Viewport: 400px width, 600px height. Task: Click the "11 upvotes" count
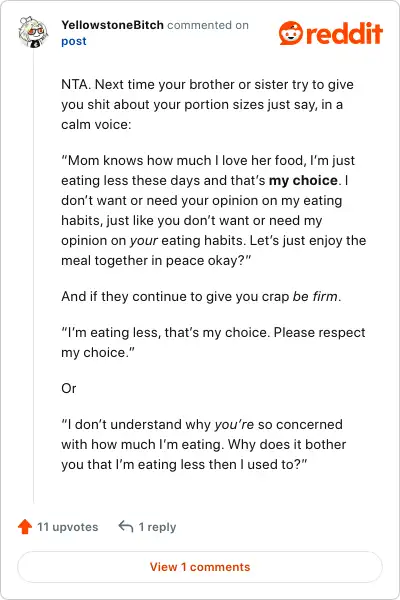pyautogui.click(x=67, y=527)
